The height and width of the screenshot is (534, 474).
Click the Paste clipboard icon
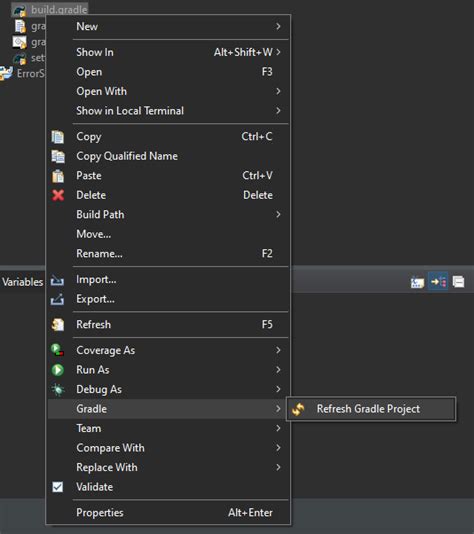click(x=58, y=176)
